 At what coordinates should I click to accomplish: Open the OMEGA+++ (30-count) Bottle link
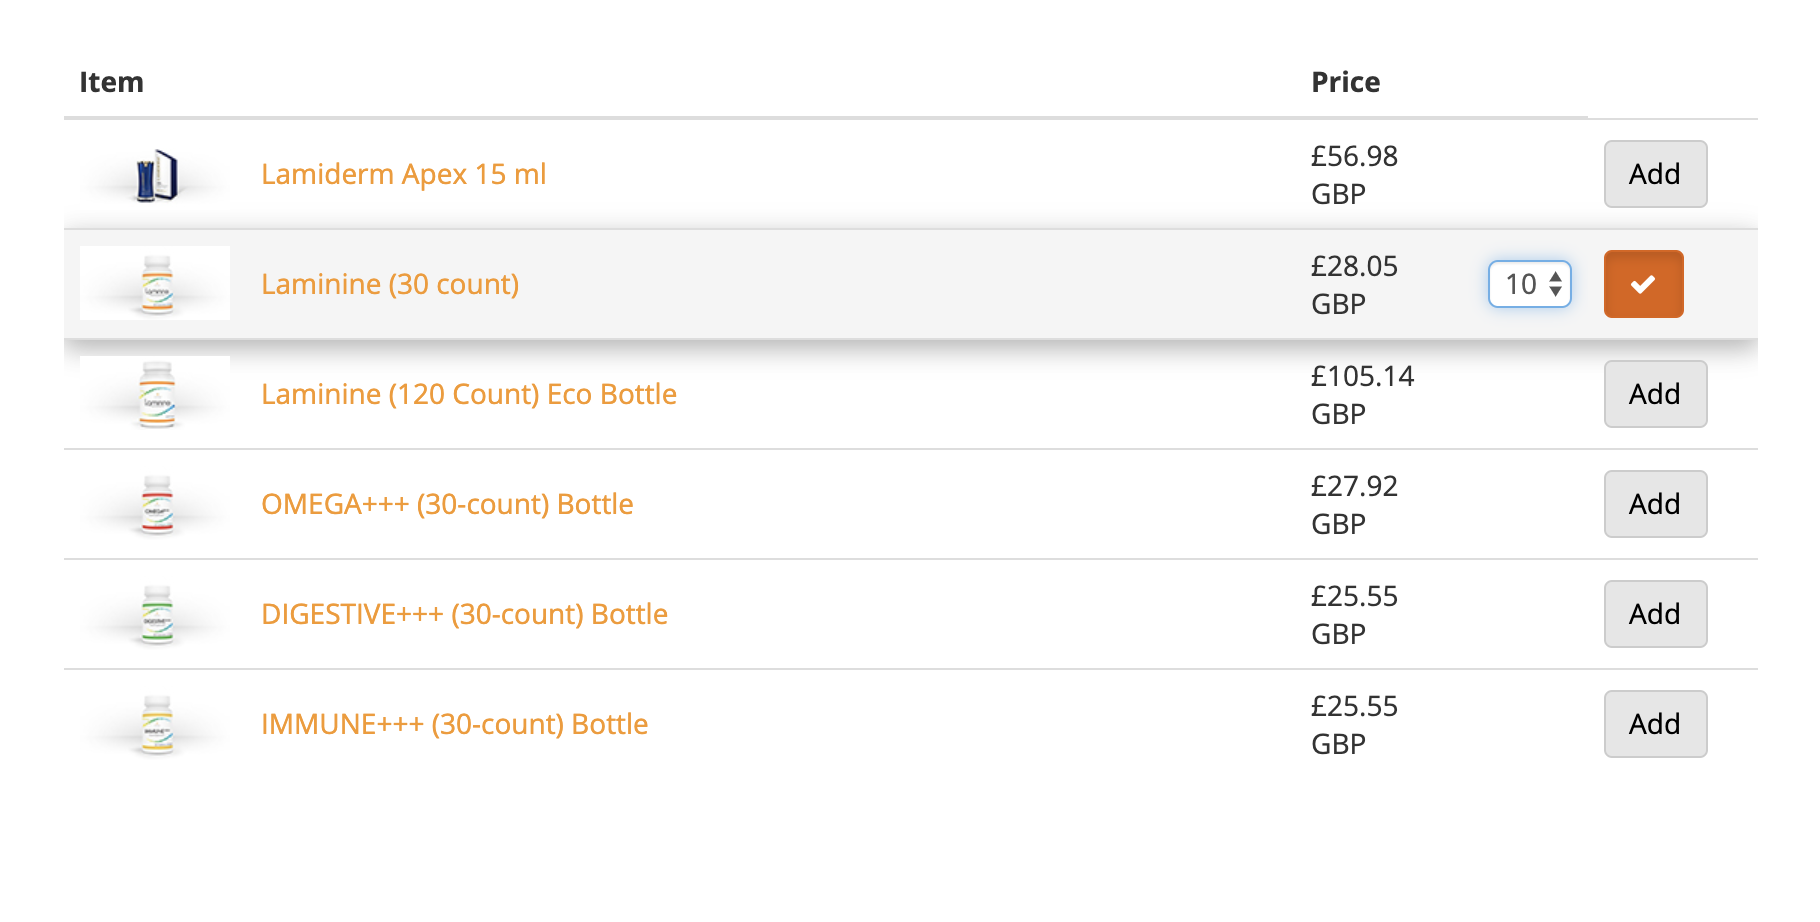coord(447,504)
